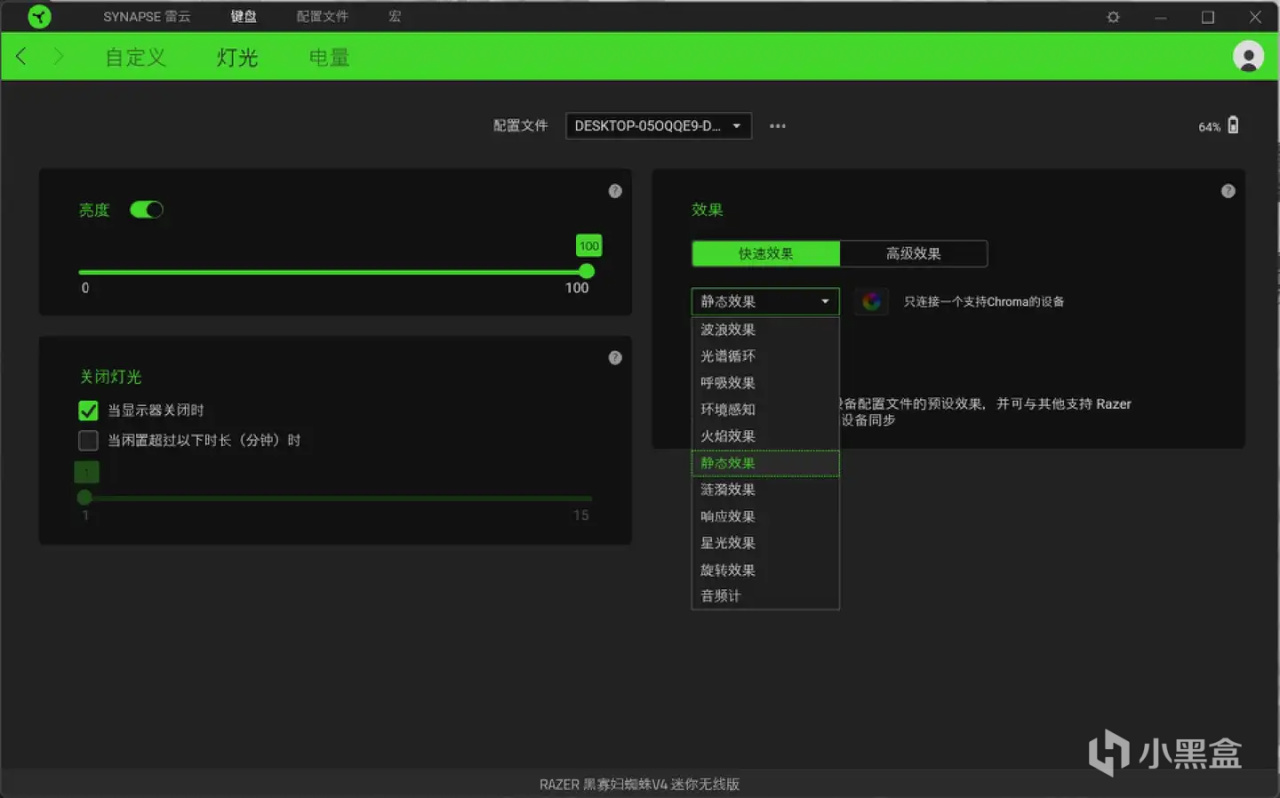Select 涟漪效果 from the effect list
The image size is (1280, 798).
pos(765,490)
